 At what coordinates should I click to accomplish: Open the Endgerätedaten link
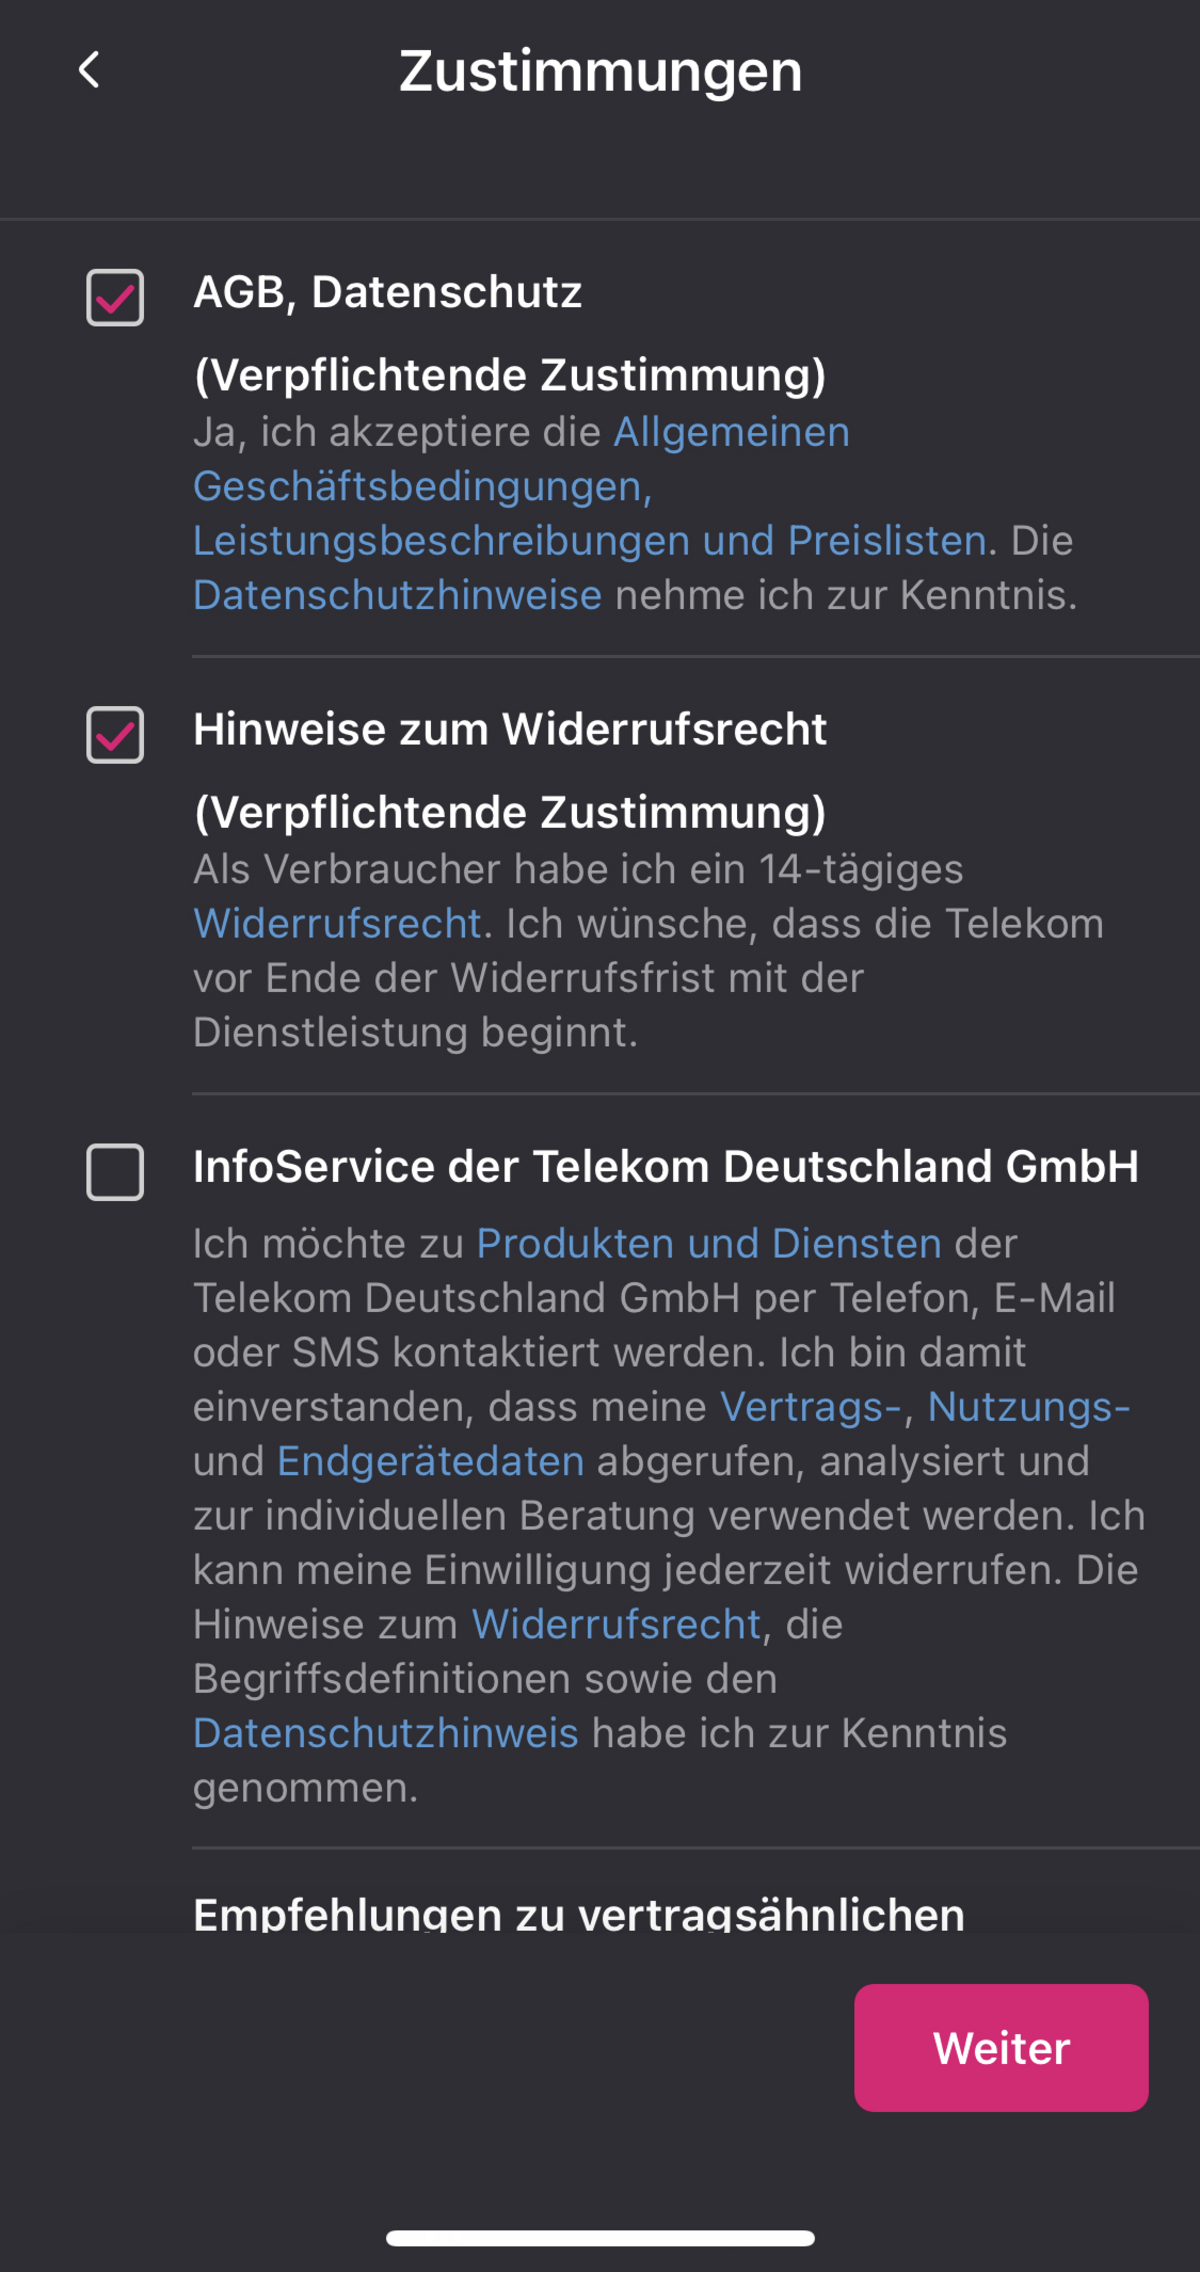430,1461
